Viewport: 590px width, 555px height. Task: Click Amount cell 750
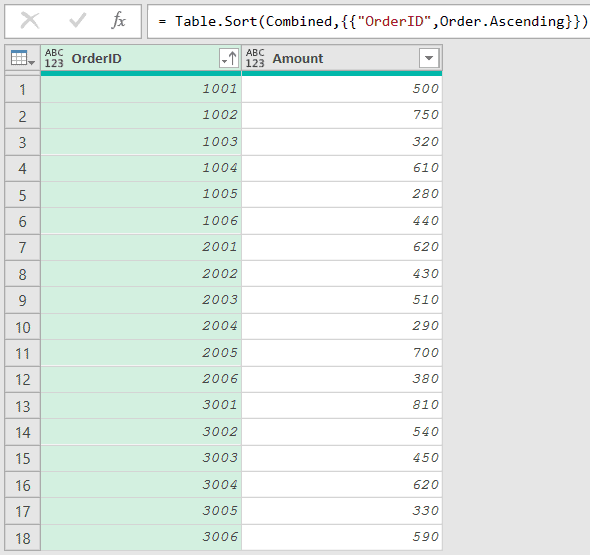[342, 116]
